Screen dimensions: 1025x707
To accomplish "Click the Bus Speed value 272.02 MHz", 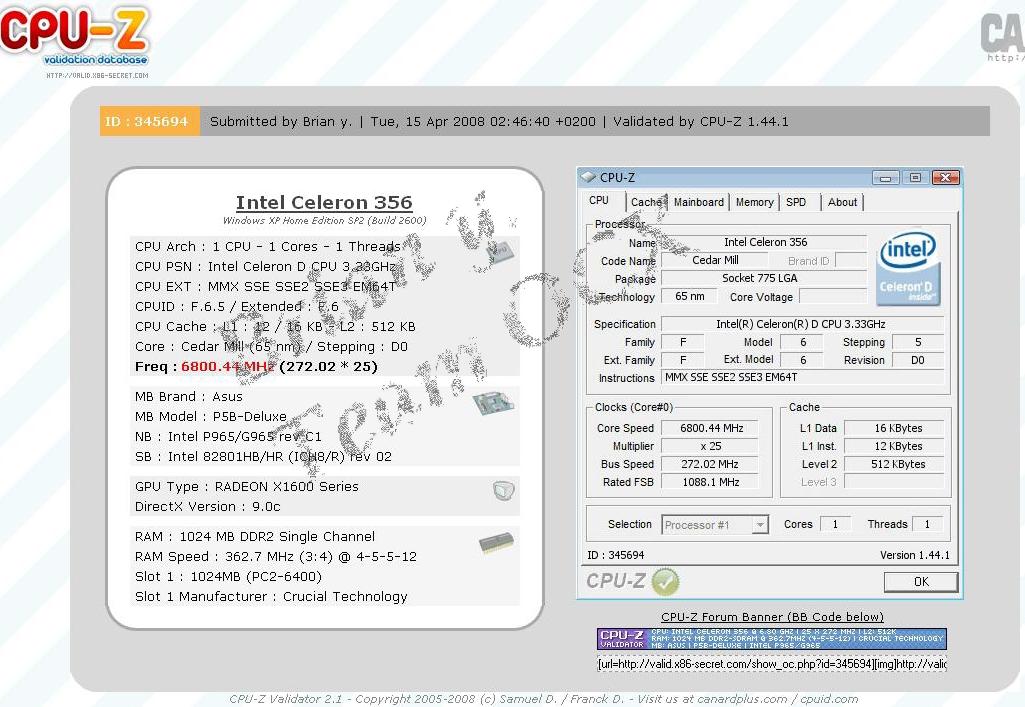I will (x=710, y=464).
